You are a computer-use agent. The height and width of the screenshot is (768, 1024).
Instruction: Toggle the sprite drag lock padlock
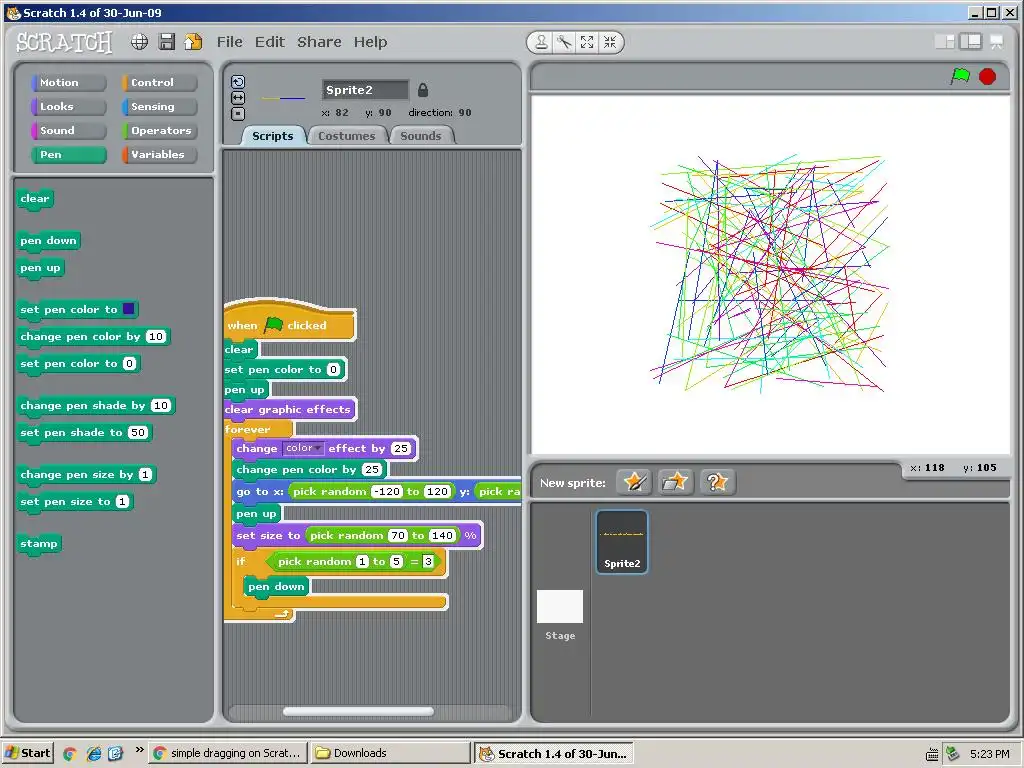(423, 90)
